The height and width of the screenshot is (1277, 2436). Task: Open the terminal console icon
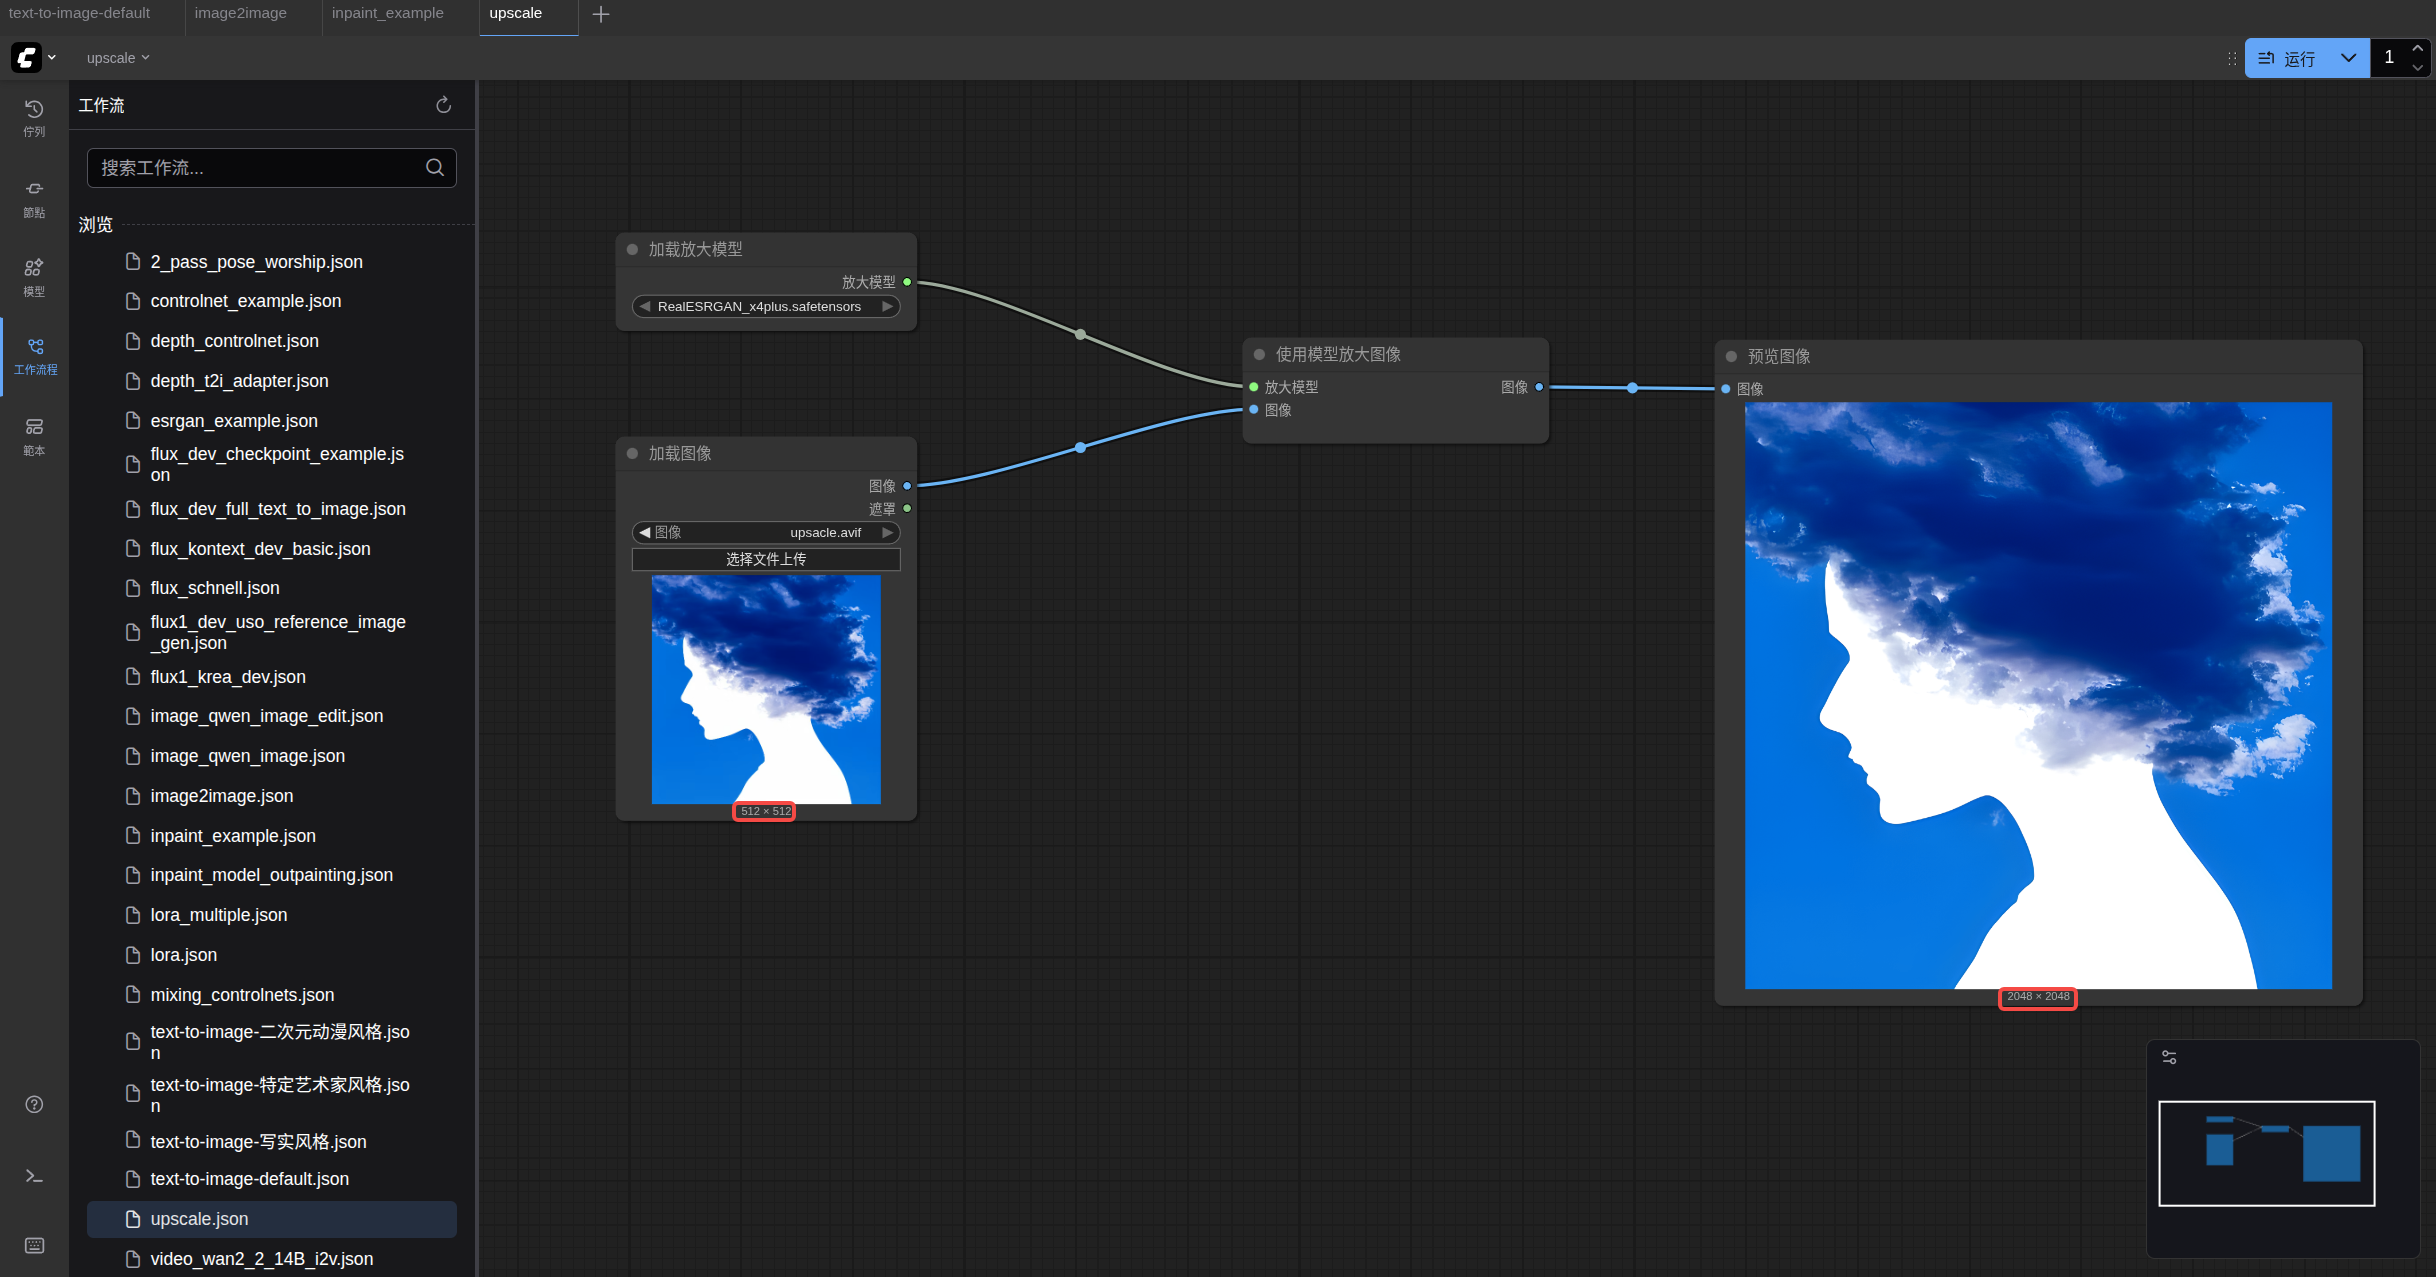coord(34,1176)
